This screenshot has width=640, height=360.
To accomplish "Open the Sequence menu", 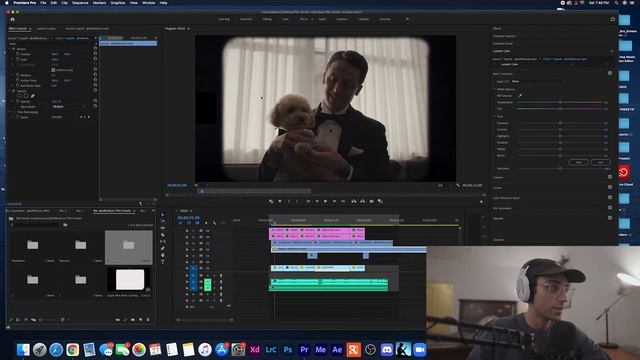I will click(x=80, y=3).
